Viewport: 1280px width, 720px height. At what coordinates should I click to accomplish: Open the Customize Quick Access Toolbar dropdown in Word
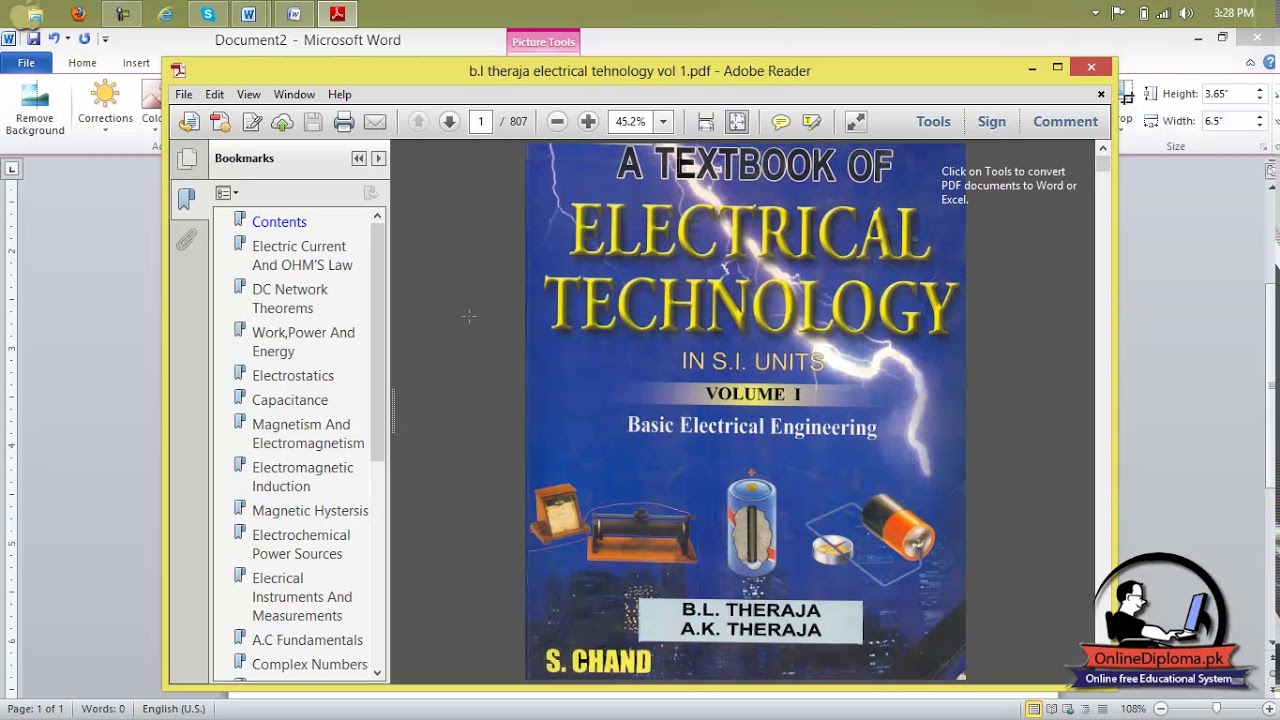[105, 40]
